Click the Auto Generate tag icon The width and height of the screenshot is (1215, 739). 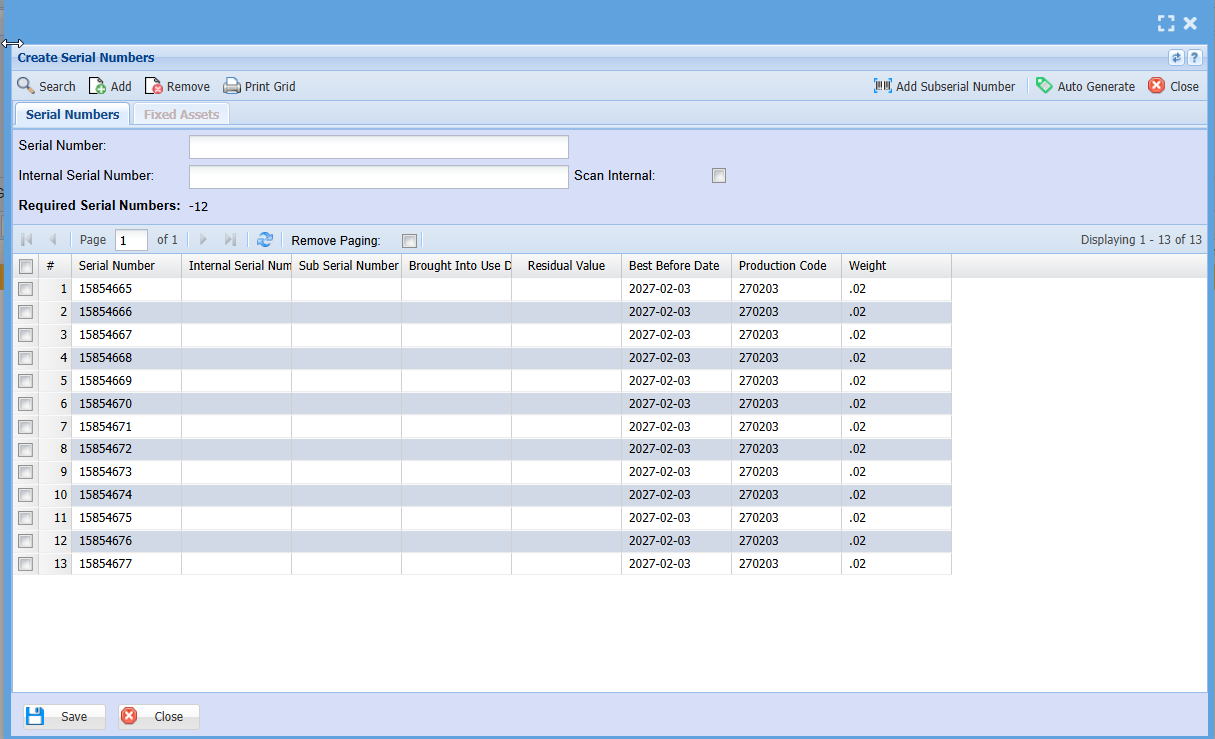point(1044,86)
